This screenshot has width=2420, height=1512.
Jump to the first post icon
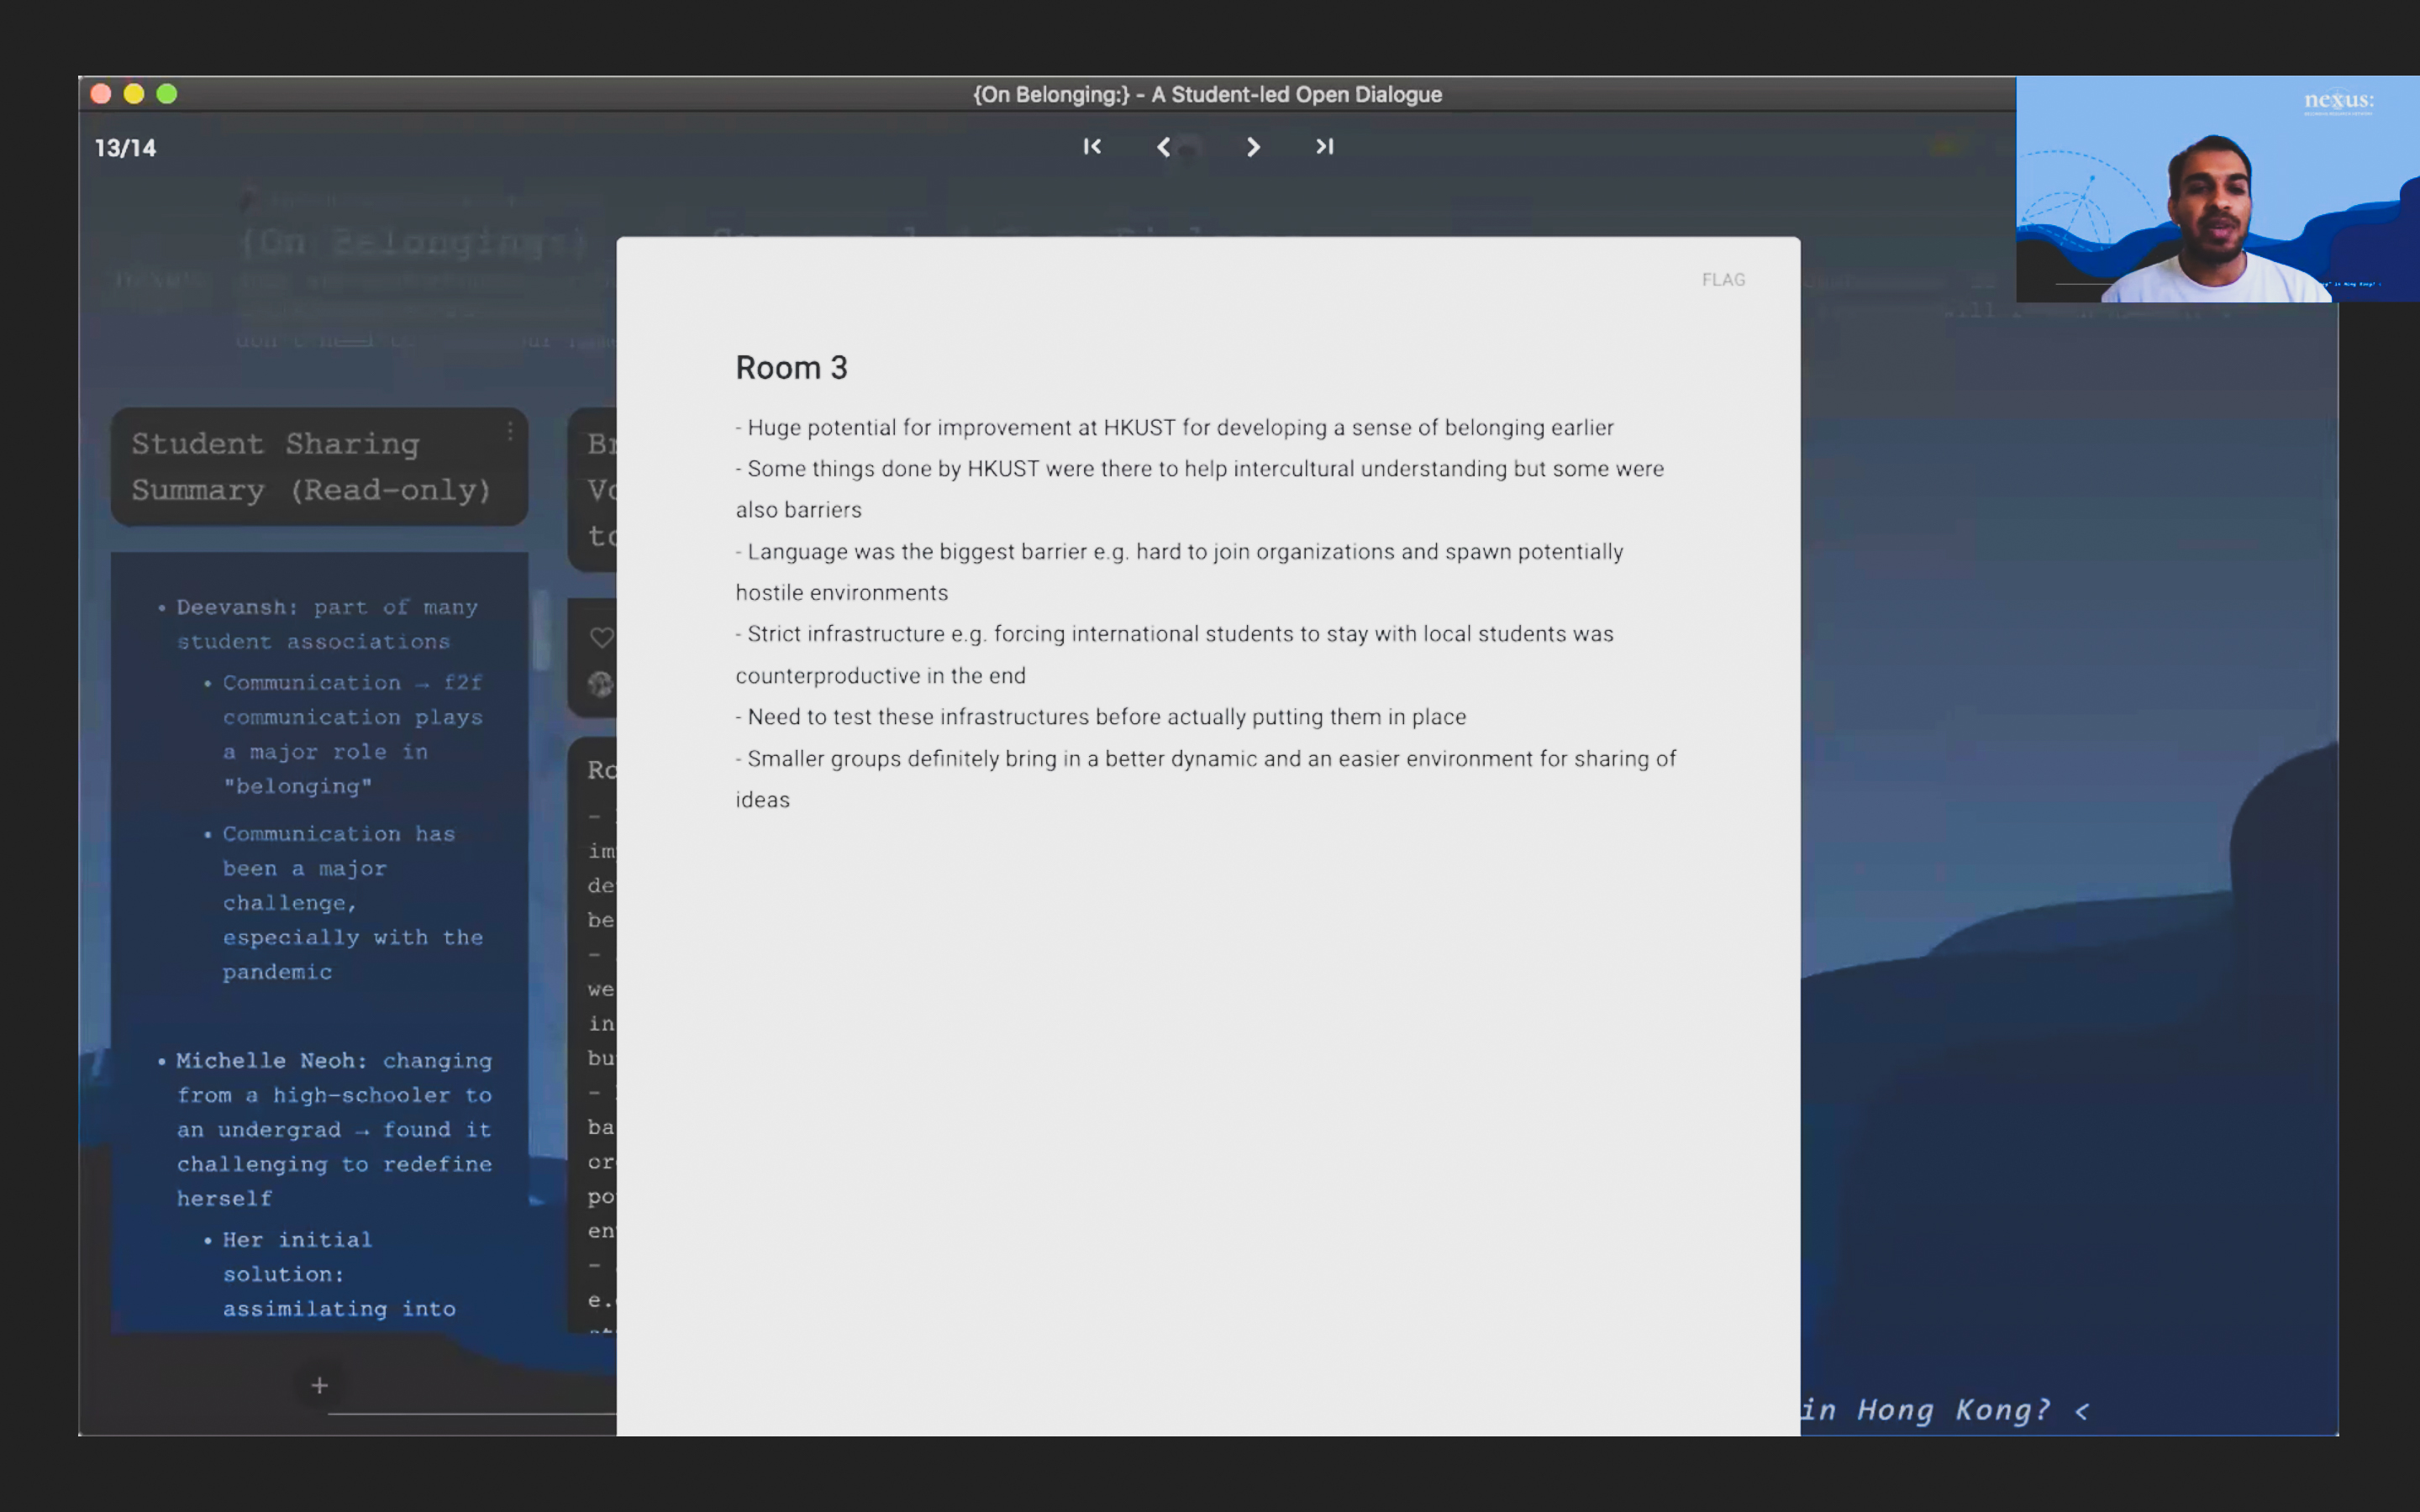(1092, 147)
